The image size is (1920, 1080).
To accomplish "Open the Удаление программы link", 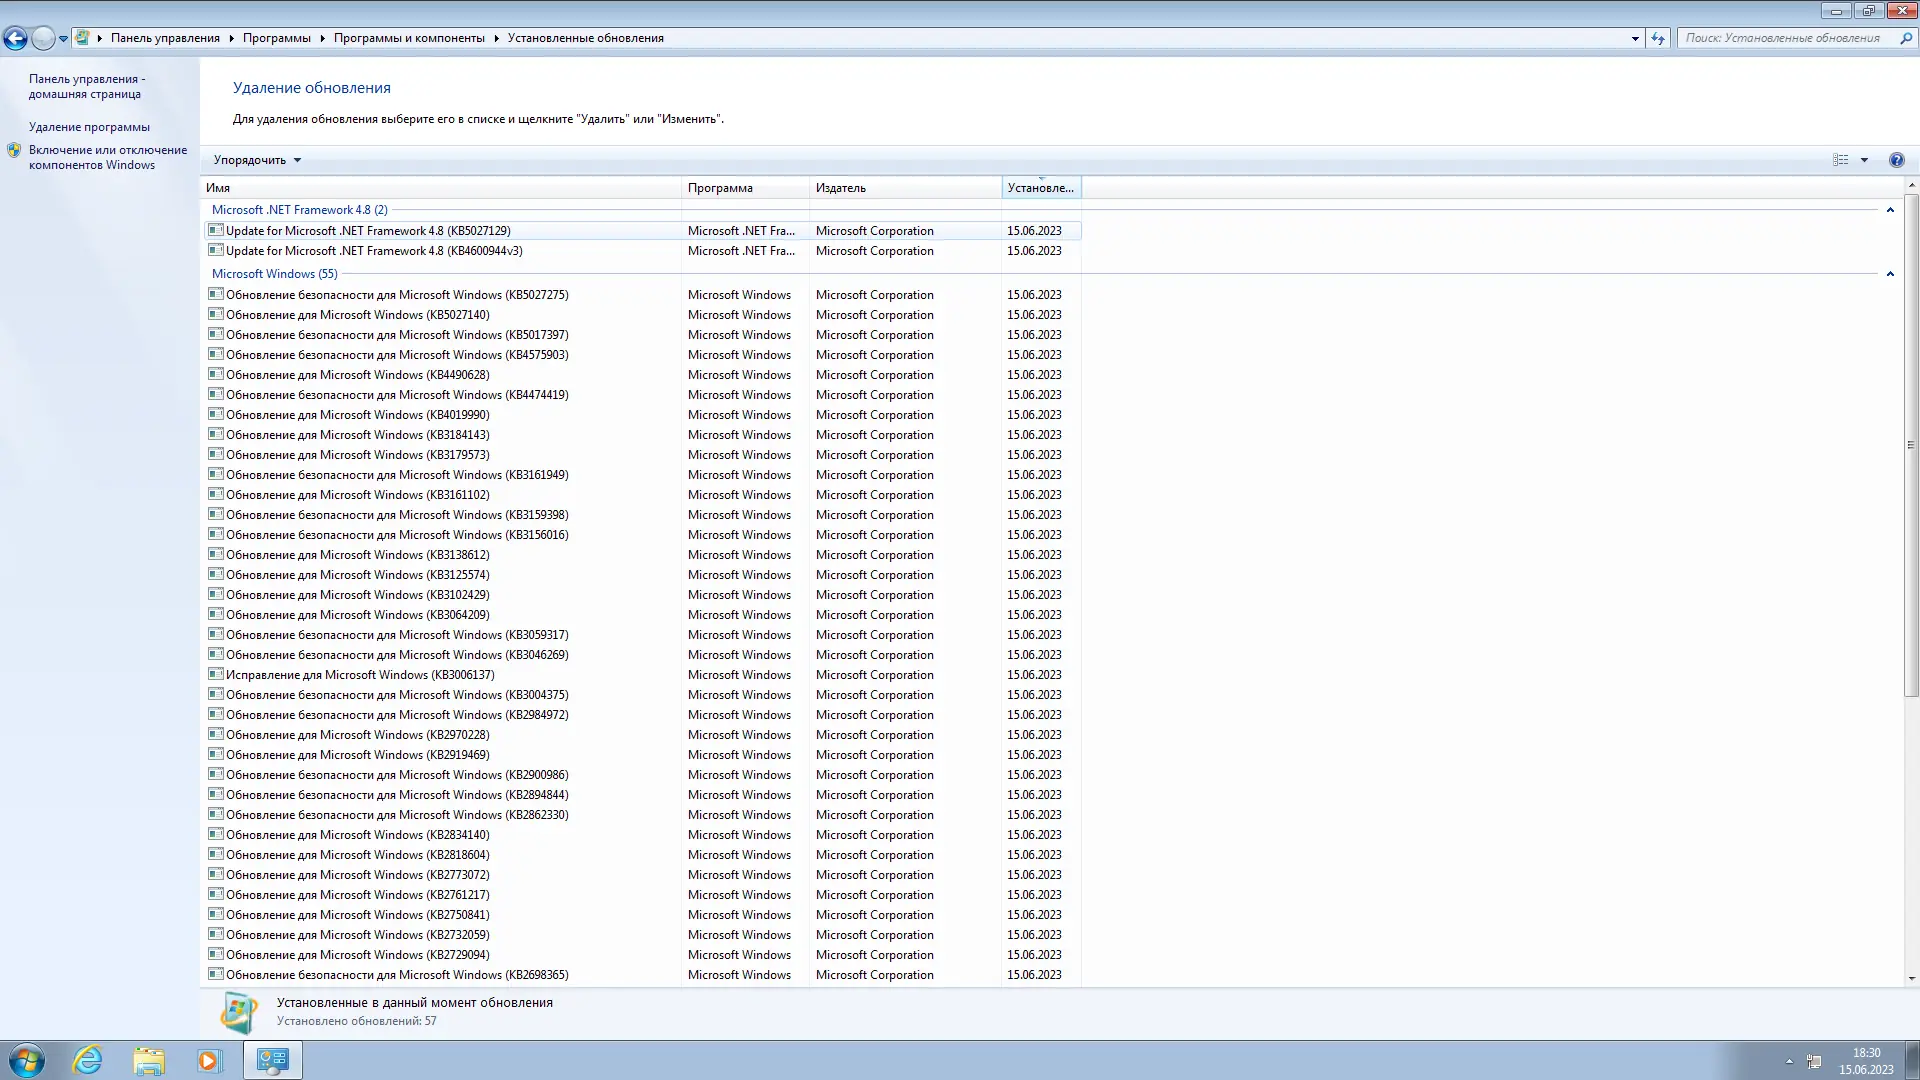I will 89,127.
